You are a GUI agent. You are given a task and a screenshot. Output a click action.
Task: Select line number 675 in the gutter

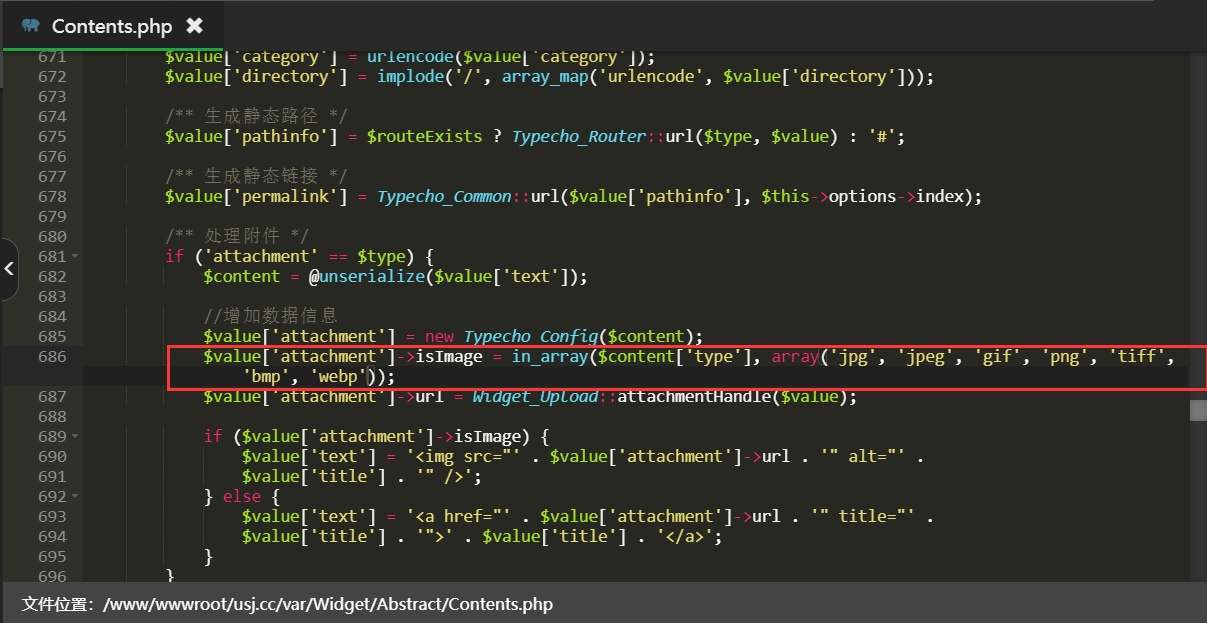[x=52, y=137]
